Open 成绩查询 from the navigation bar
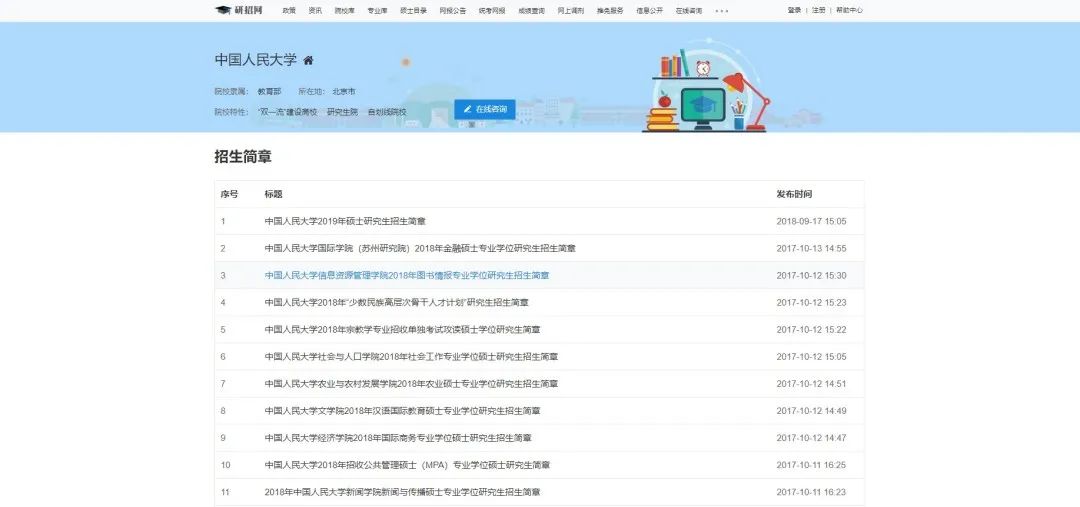This screenshot has width=1080, height=507. tap(532, 10)
